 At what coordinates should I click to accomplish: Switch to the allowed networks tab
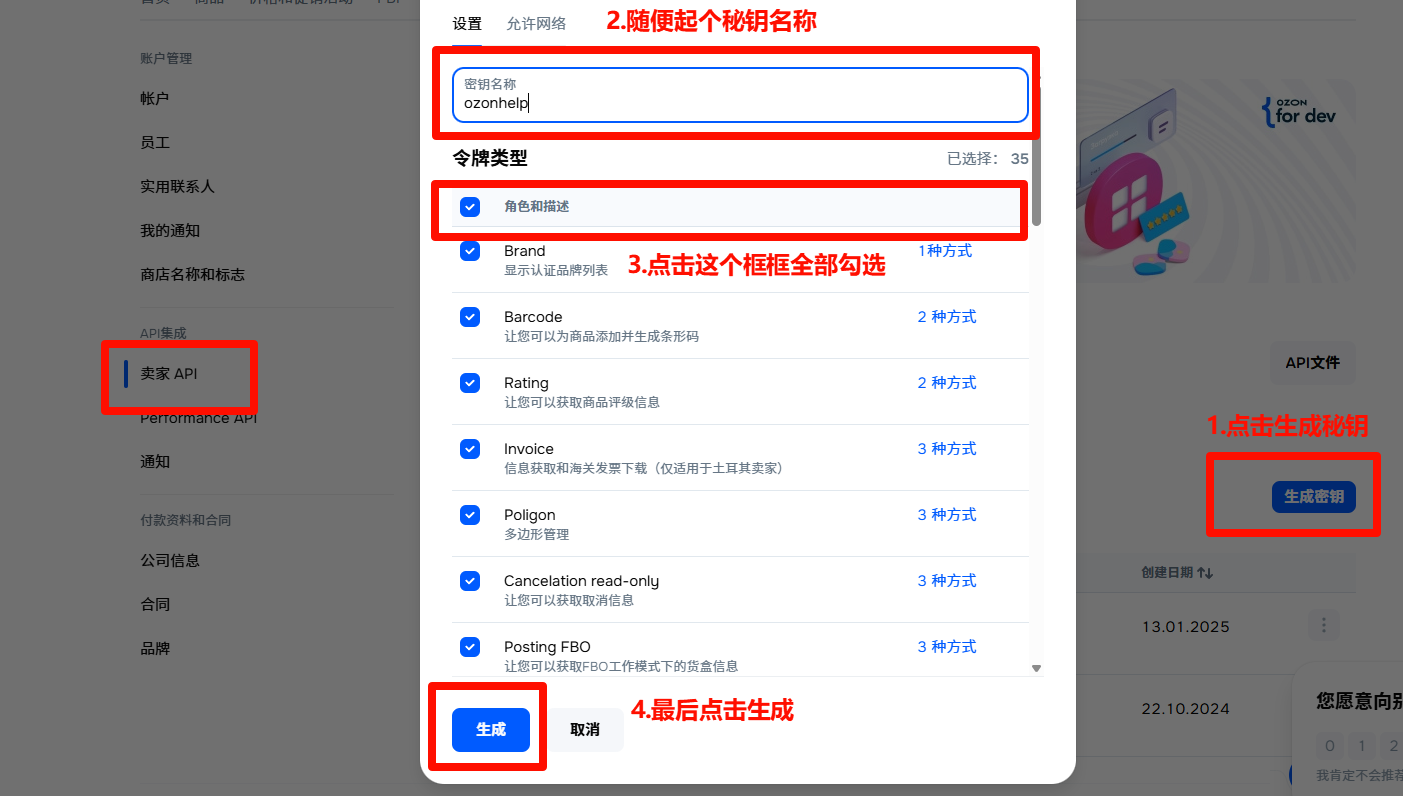coord(536,24)
